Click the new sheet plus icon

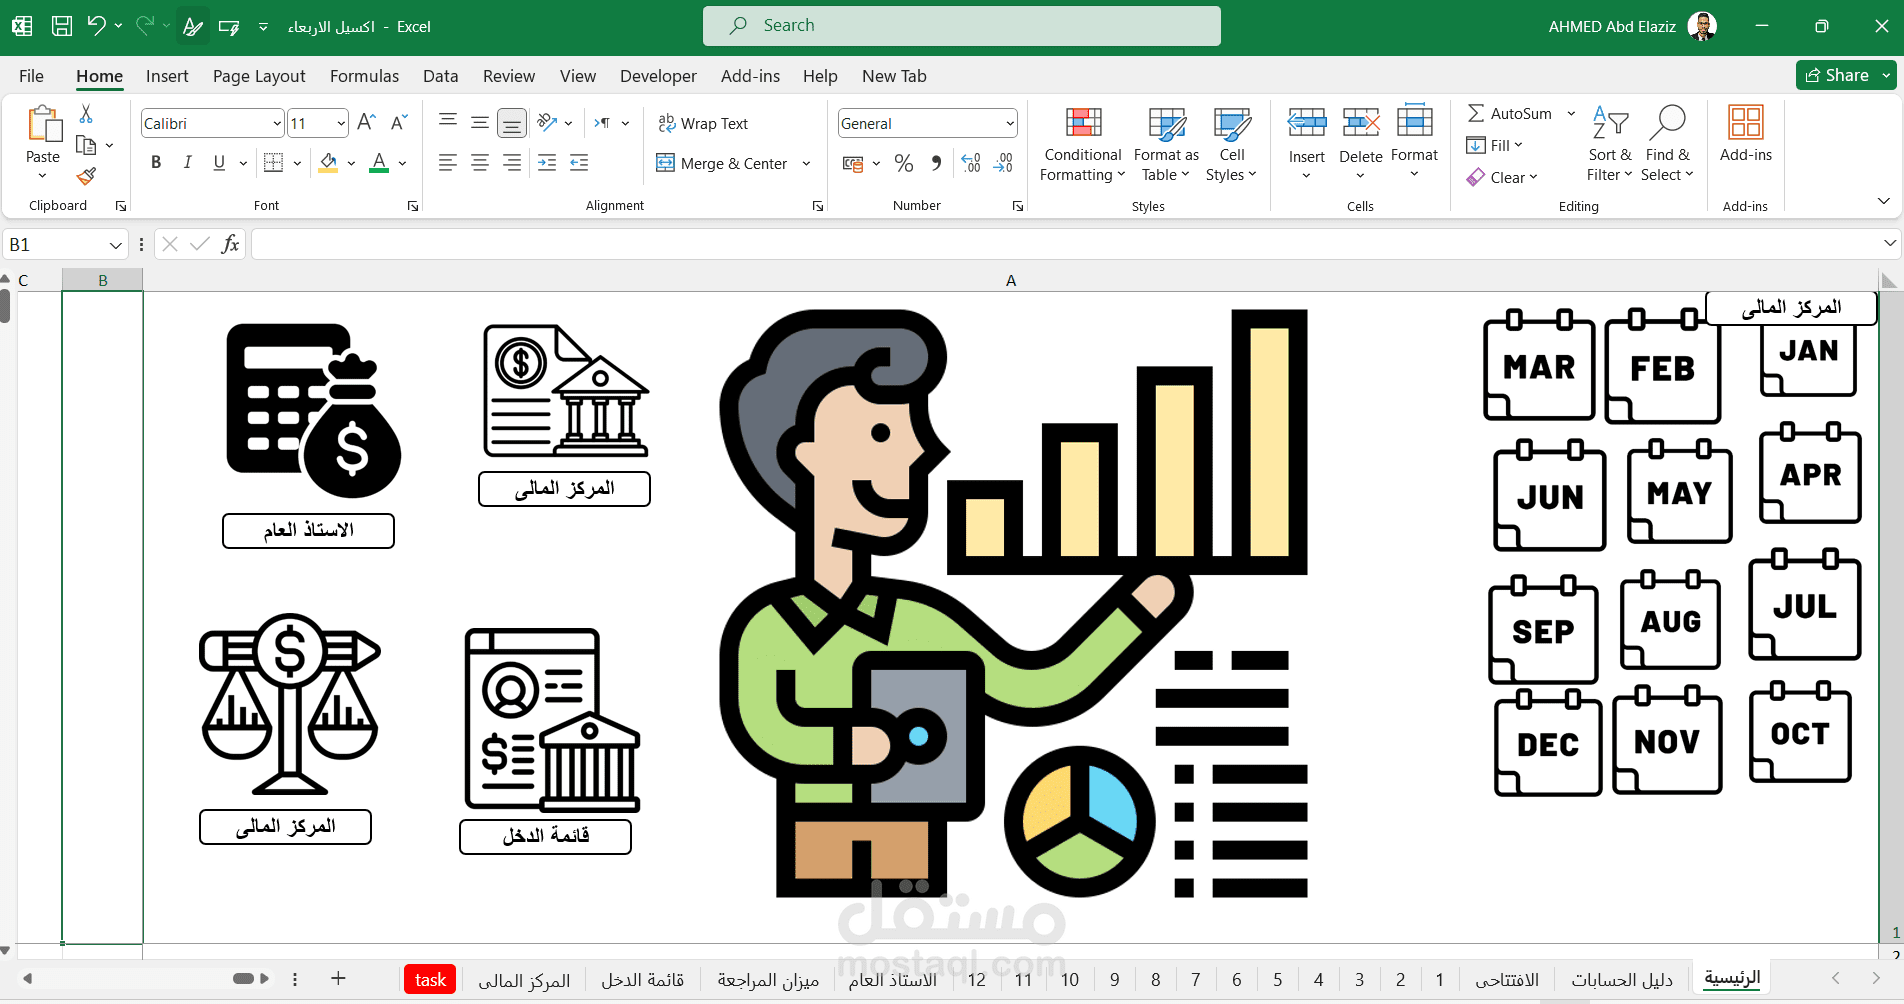coord(338,979)
